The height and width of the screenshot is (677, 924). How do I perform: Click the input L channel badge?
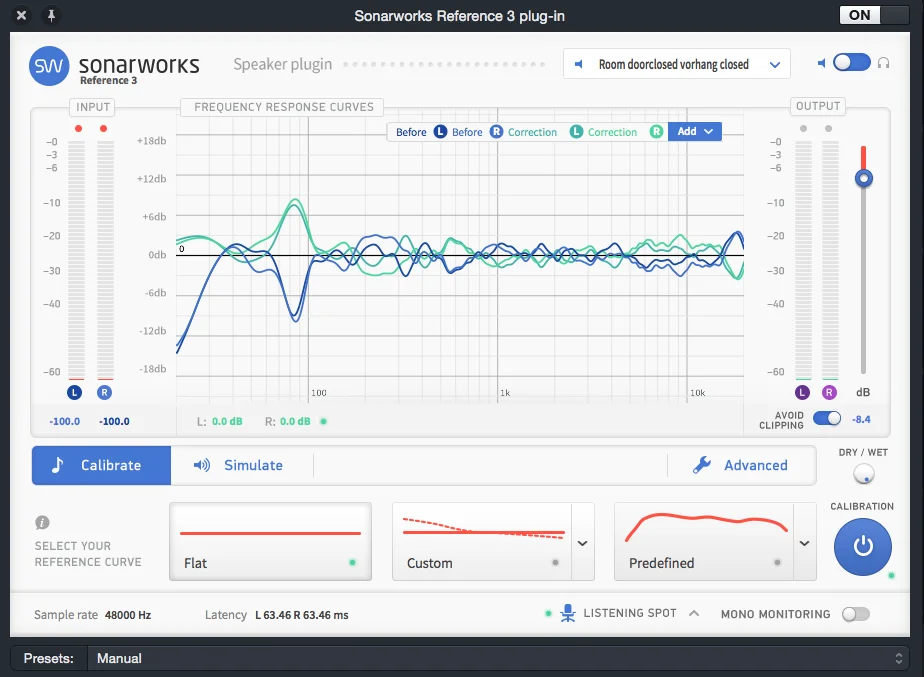click(74, 392)
